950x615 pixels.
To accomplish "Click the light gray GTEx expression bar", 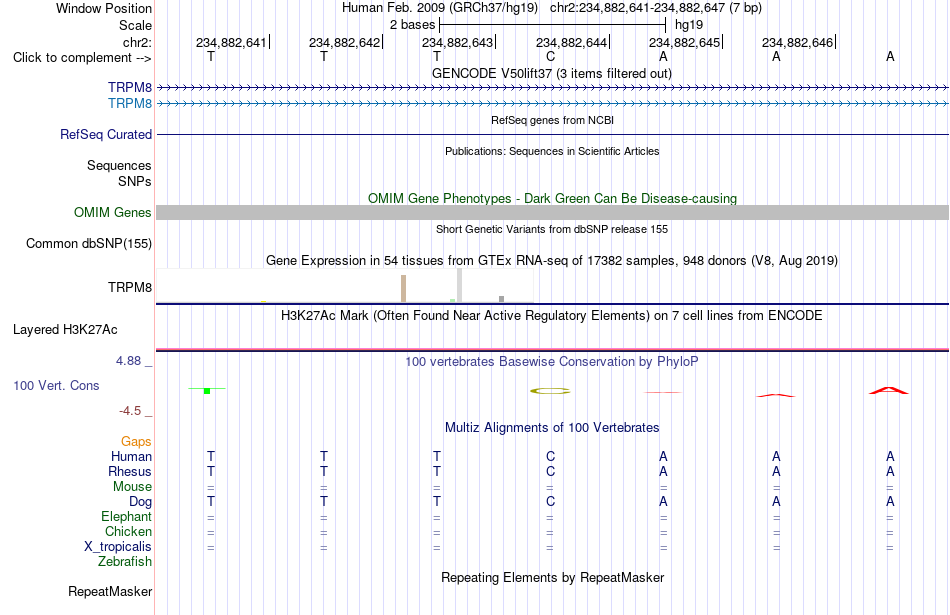I will (460, 285).
